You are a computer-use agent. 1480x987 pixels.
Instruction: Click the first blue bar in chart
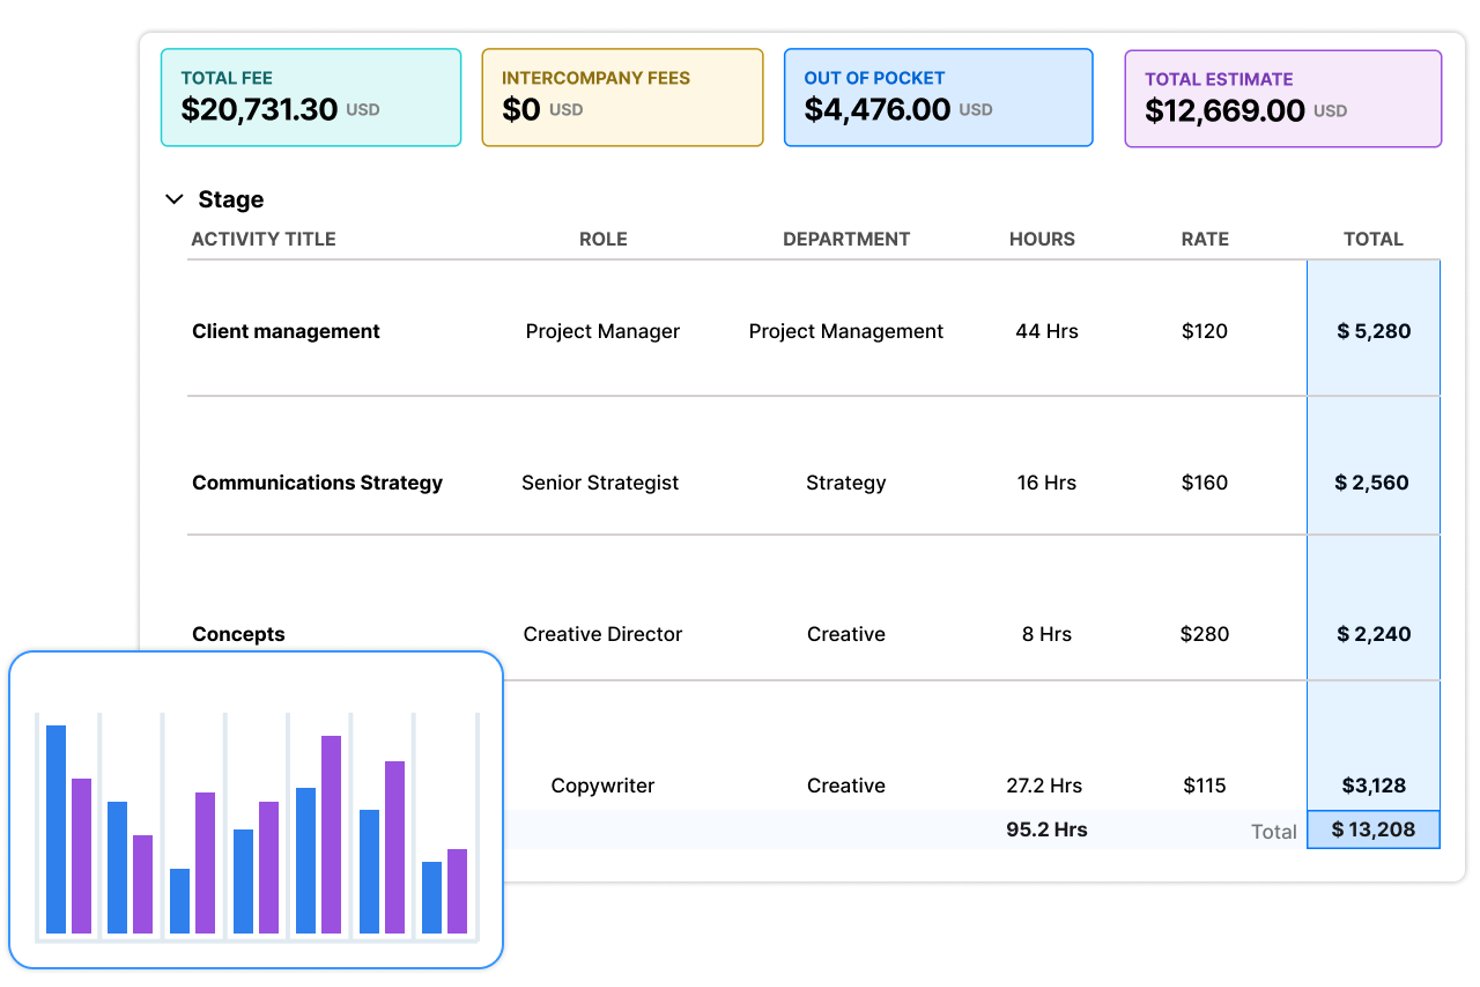(56, 829)
